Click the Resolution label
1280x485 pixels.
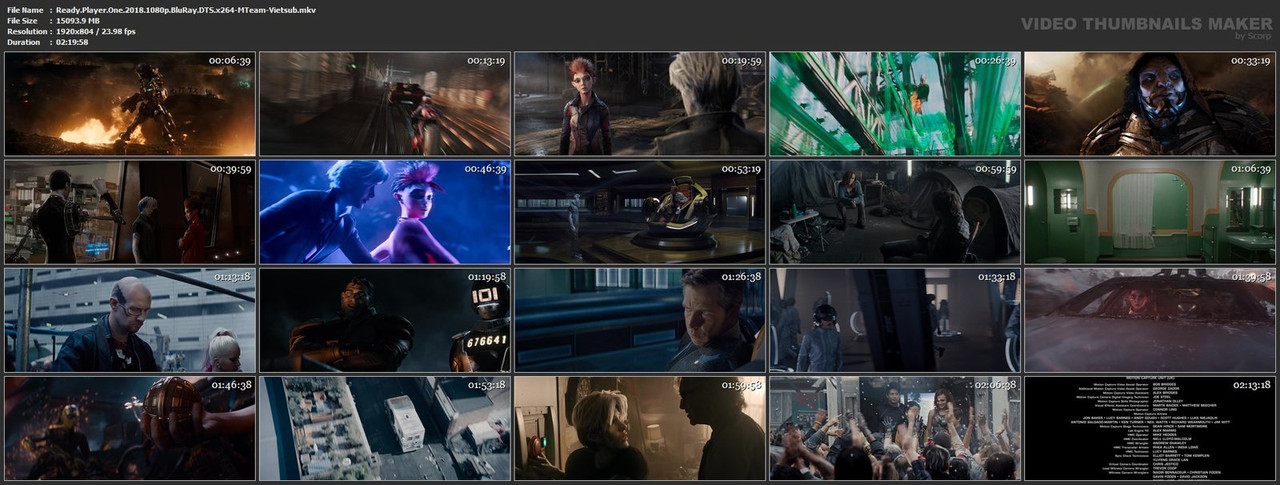26,31
